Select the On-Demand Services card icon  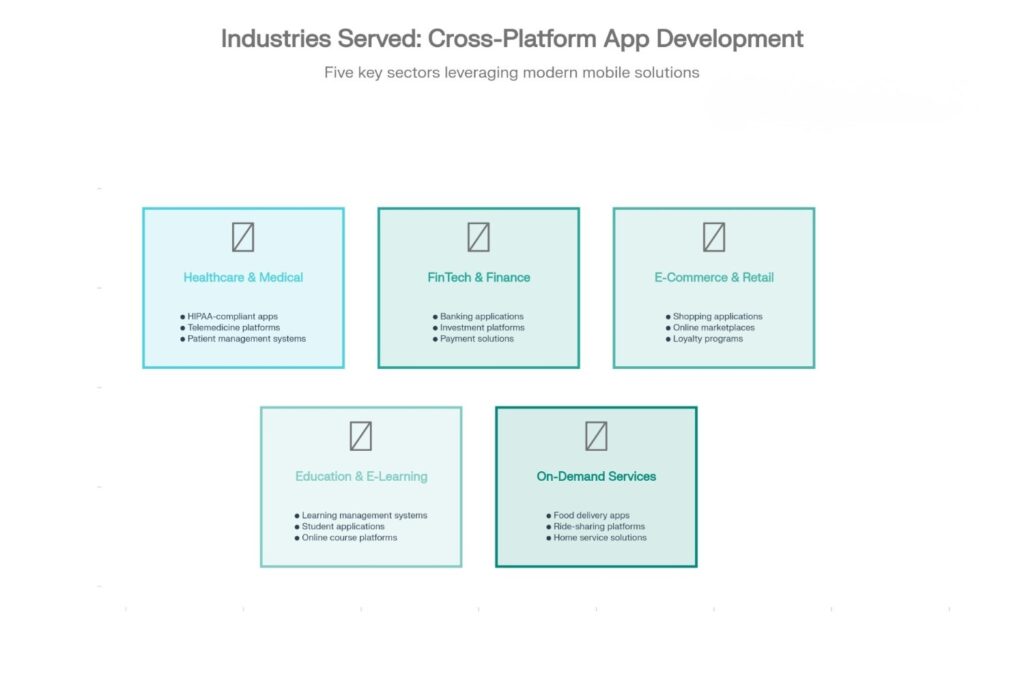(596, 436)
